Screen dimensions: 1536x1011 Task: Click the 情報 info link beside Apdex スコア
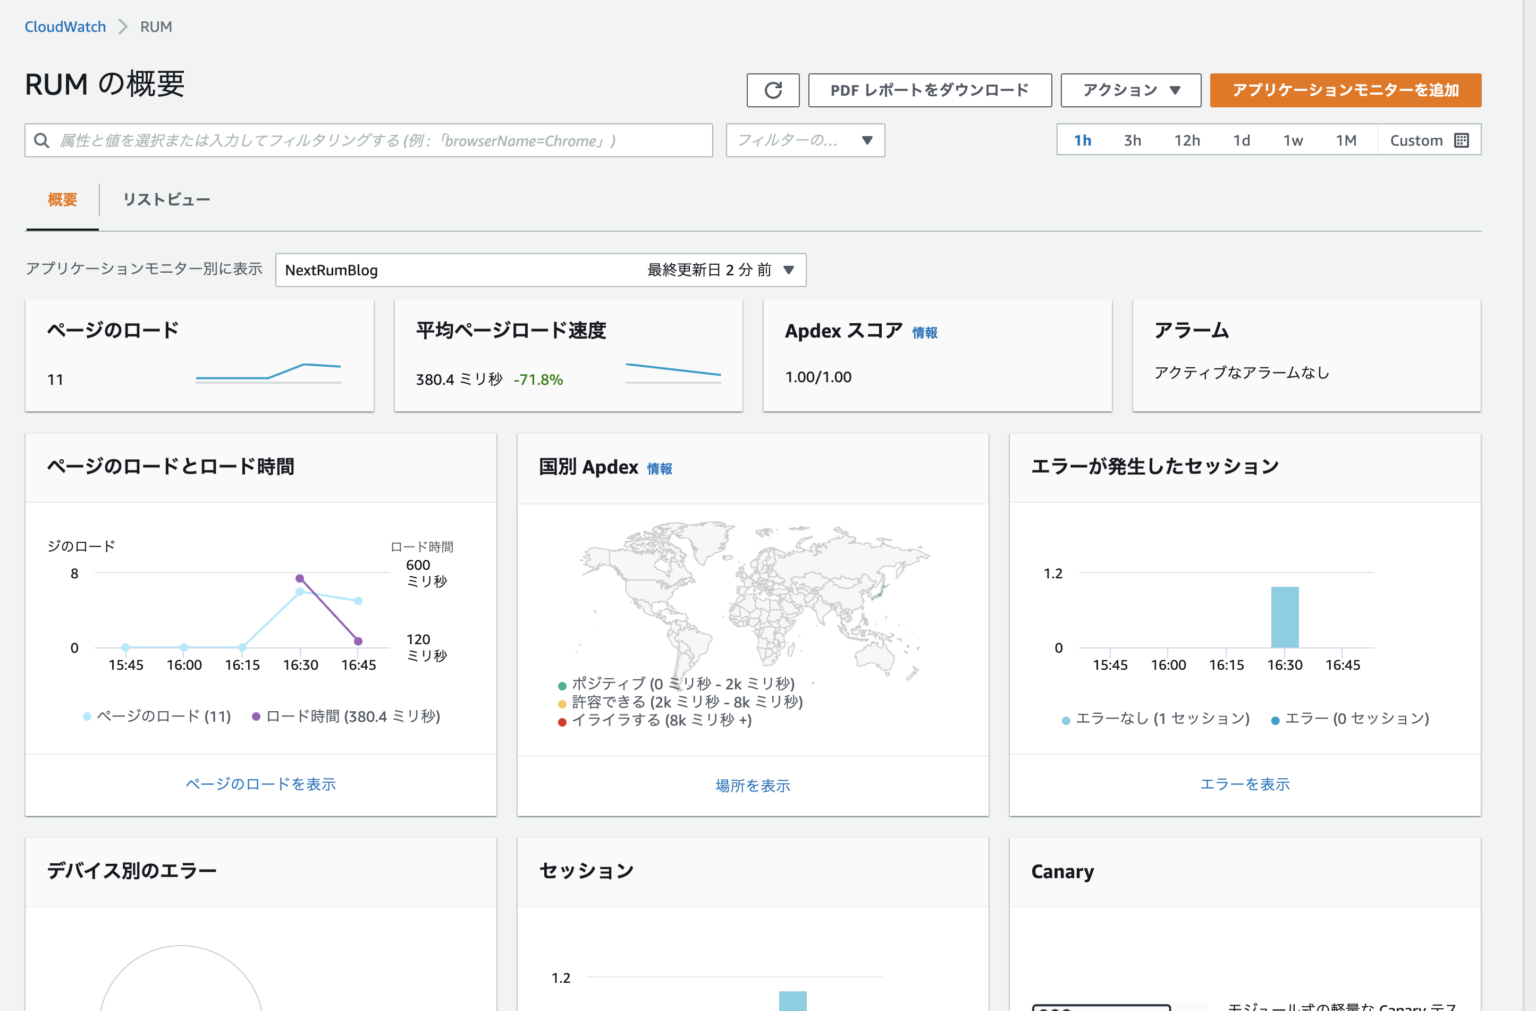pos(924,332)
